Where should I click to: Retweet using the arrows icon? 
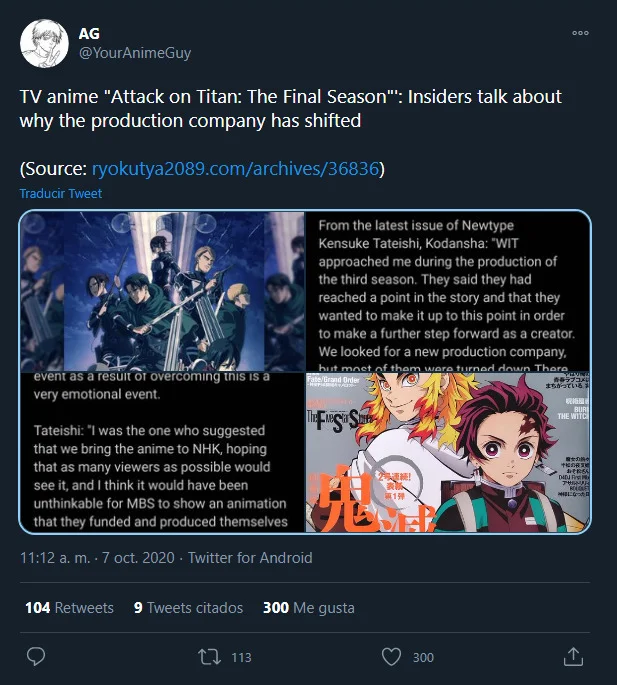pos(209,657)
